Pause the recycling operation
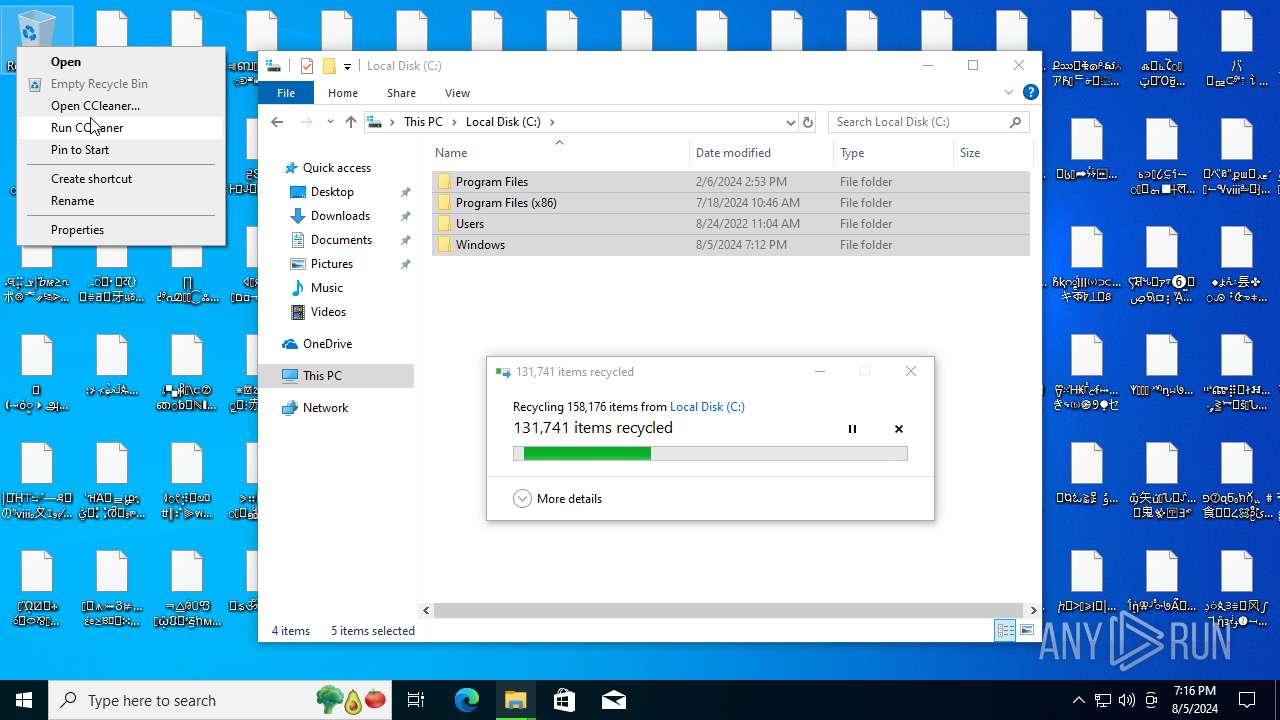Viewport: 1280px width, 720px height. coord(852,429)
